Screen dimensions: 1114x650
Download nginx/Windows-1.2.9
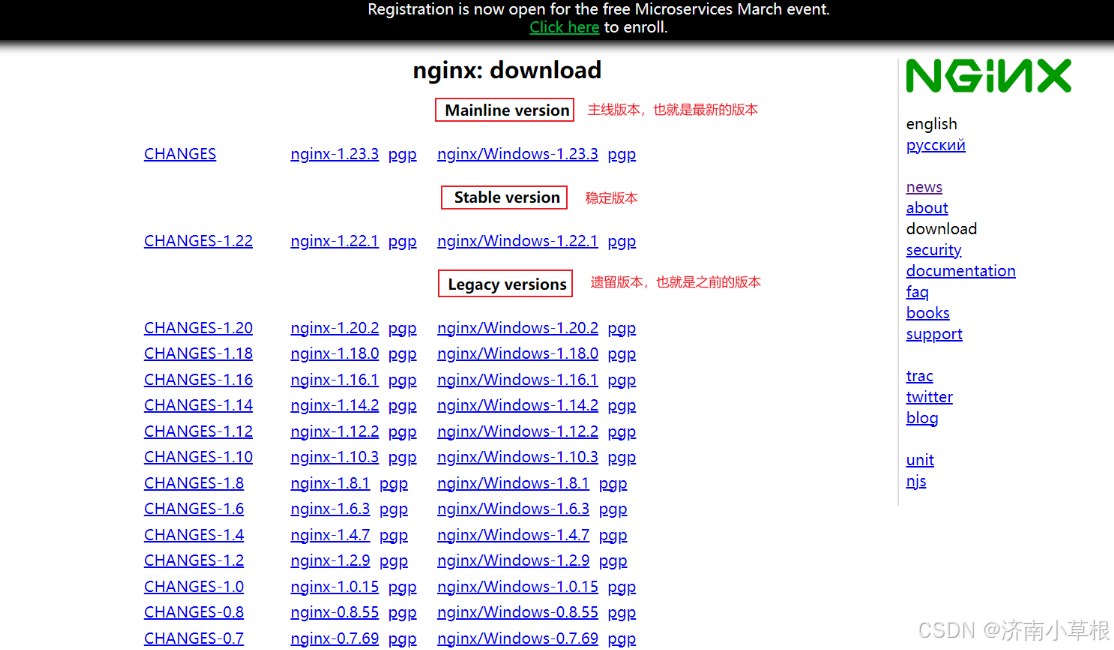(x=513, y=561)
